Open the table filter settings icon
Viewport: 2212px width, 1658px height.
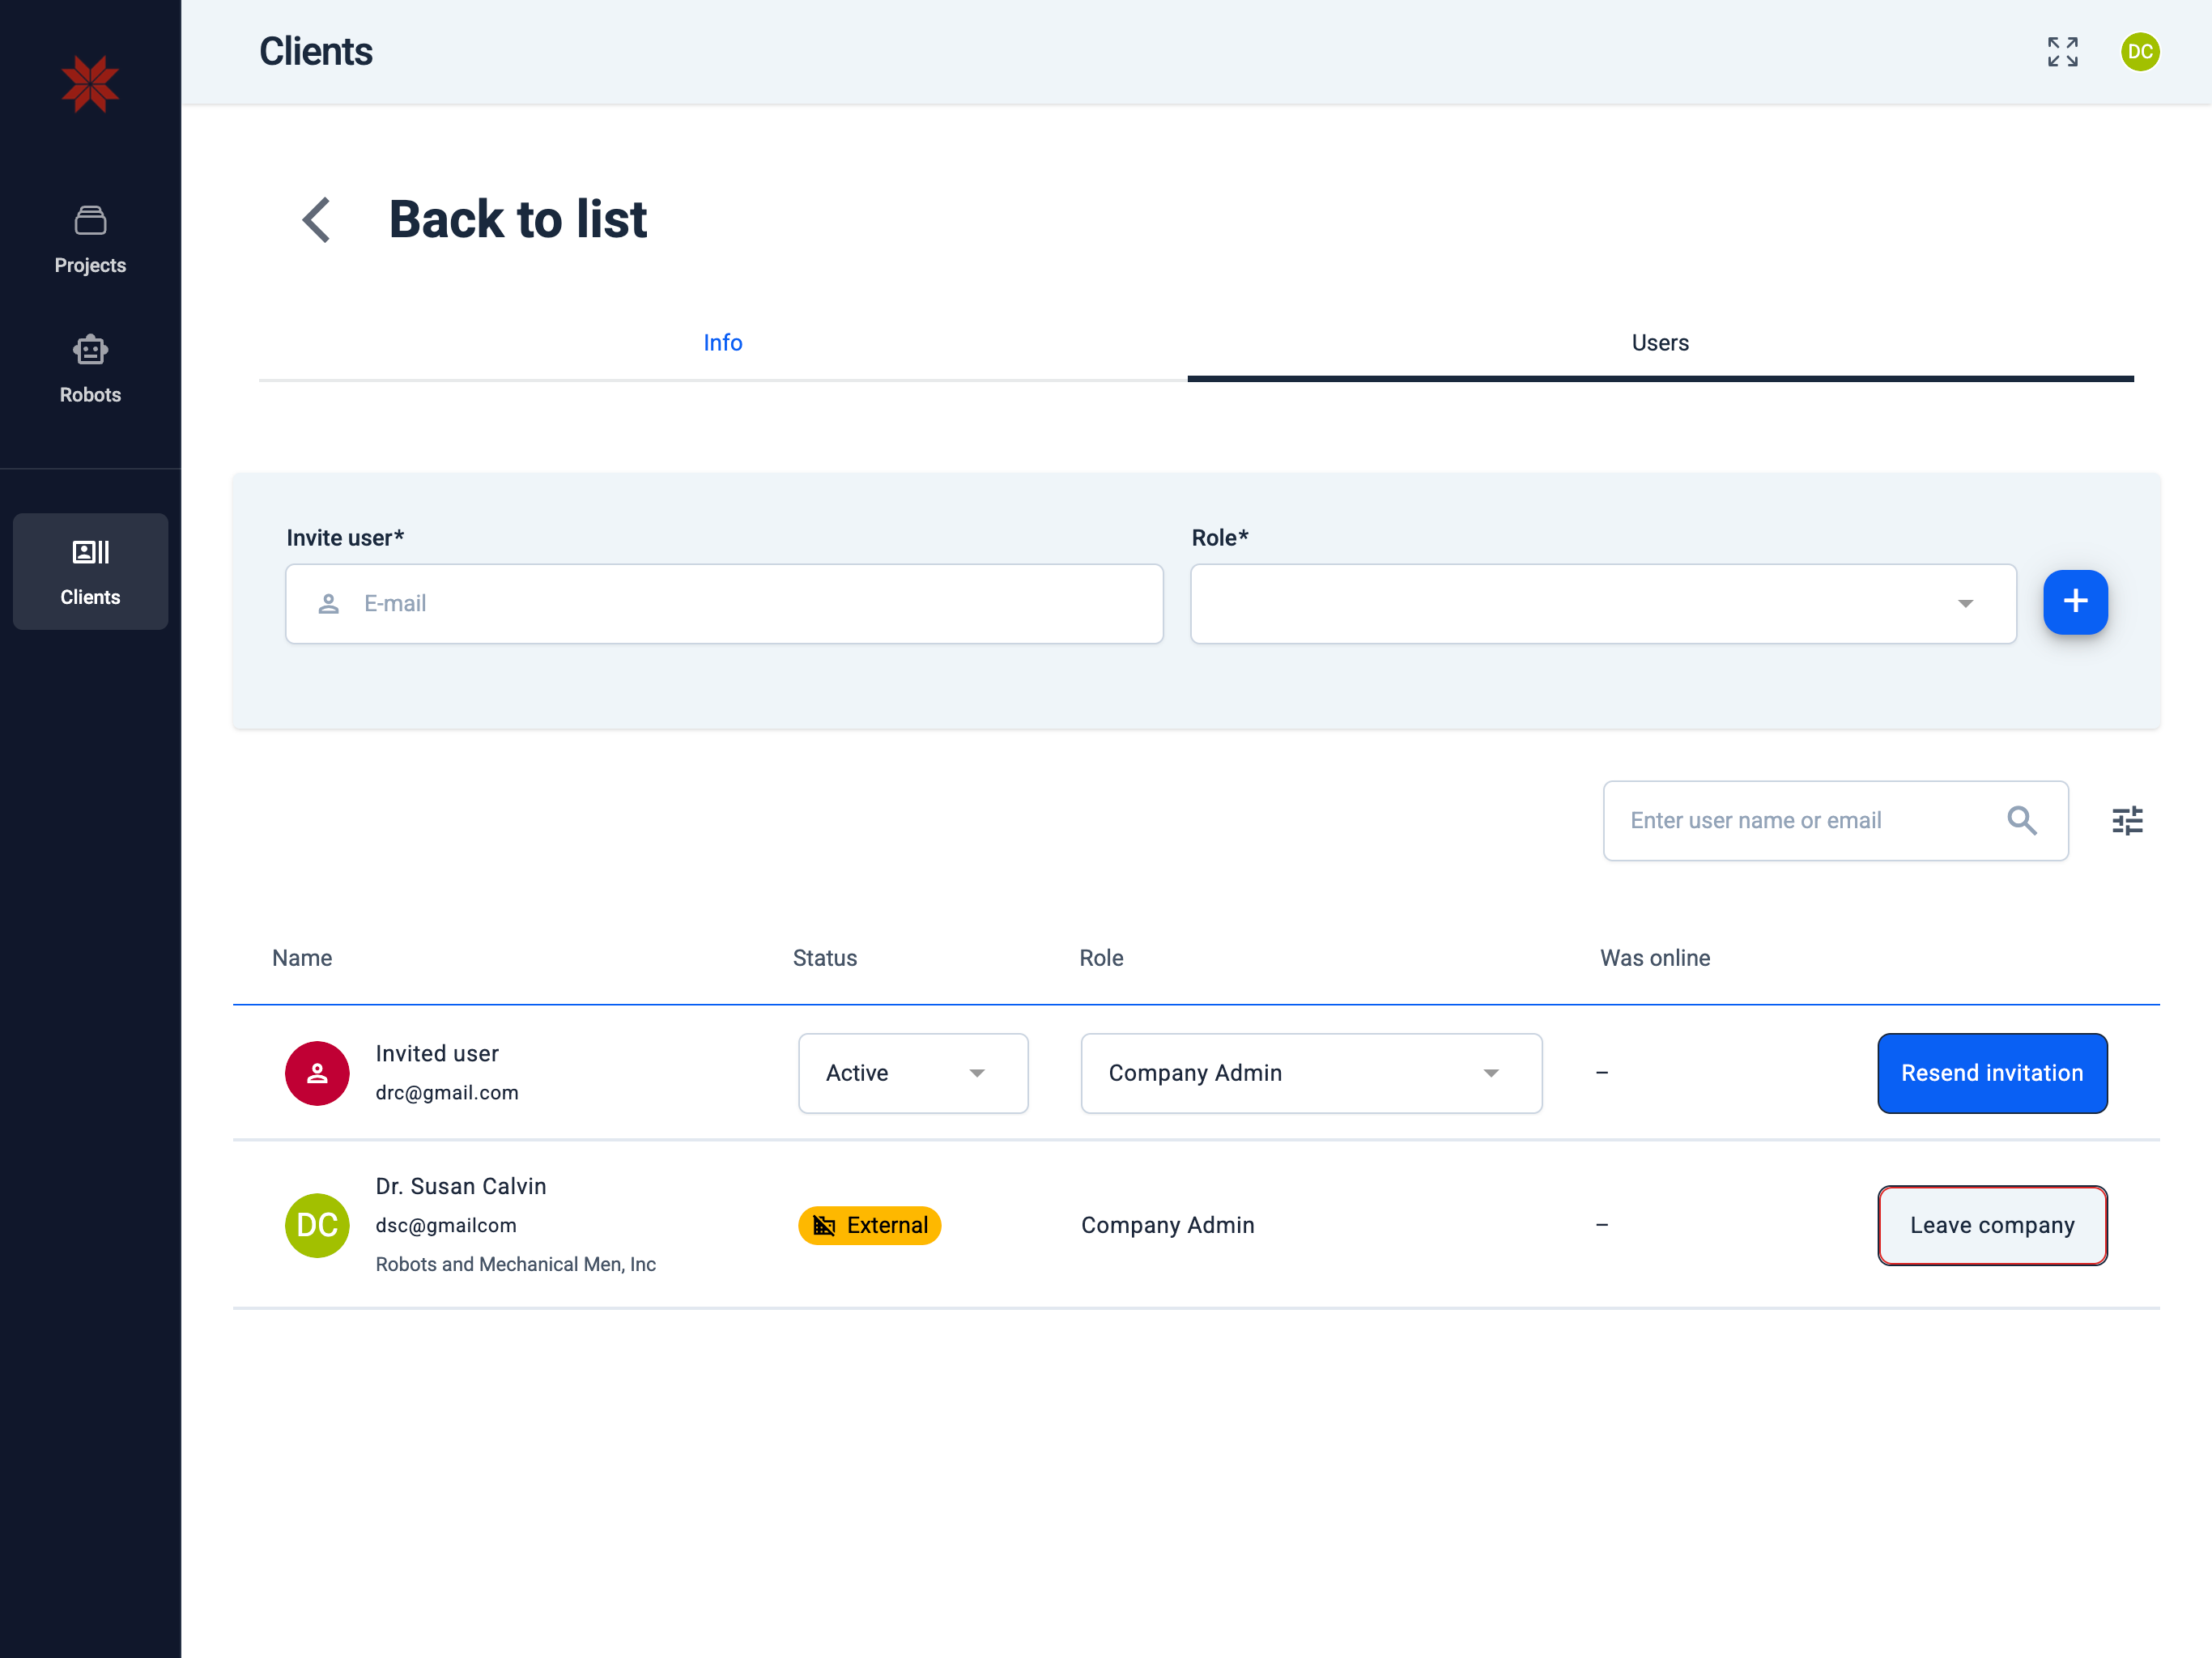[2127, 821]
